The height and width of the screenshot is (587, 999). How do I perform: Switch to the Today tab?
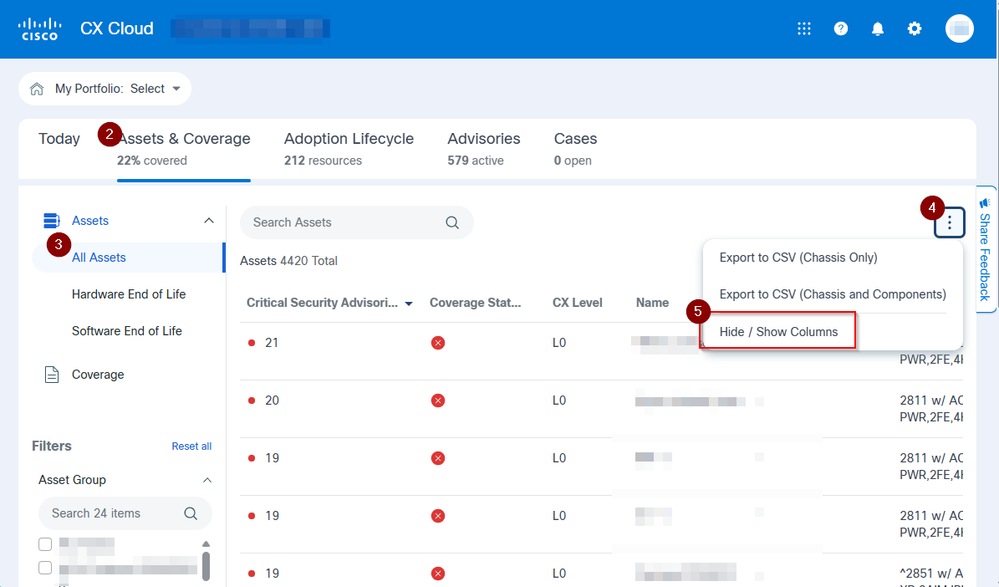tap(59, 138)
